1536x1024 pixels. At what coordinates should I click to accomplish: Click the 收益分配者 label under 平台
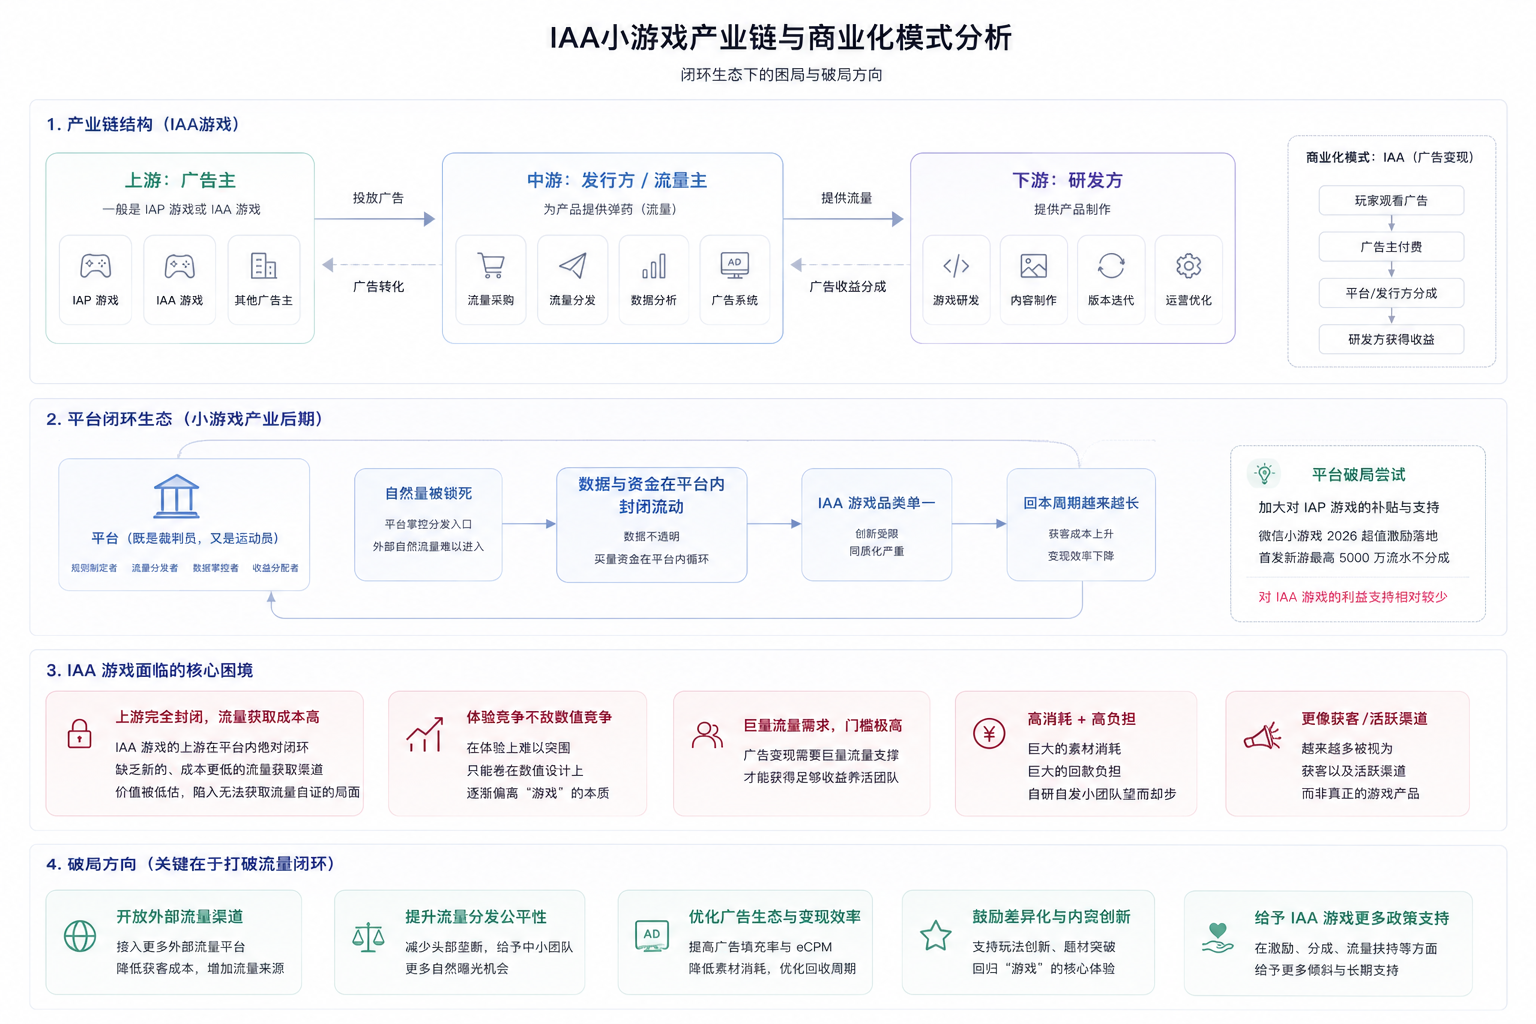[x=275, y=568]
